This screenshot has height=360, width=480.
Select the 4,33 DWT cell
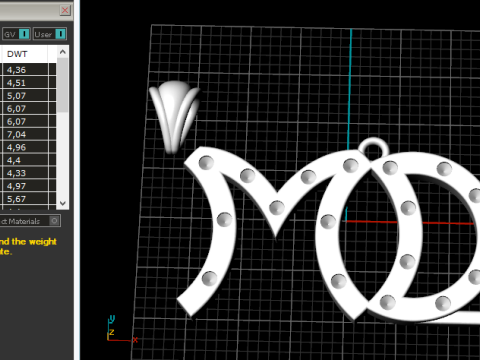point(25,173)
